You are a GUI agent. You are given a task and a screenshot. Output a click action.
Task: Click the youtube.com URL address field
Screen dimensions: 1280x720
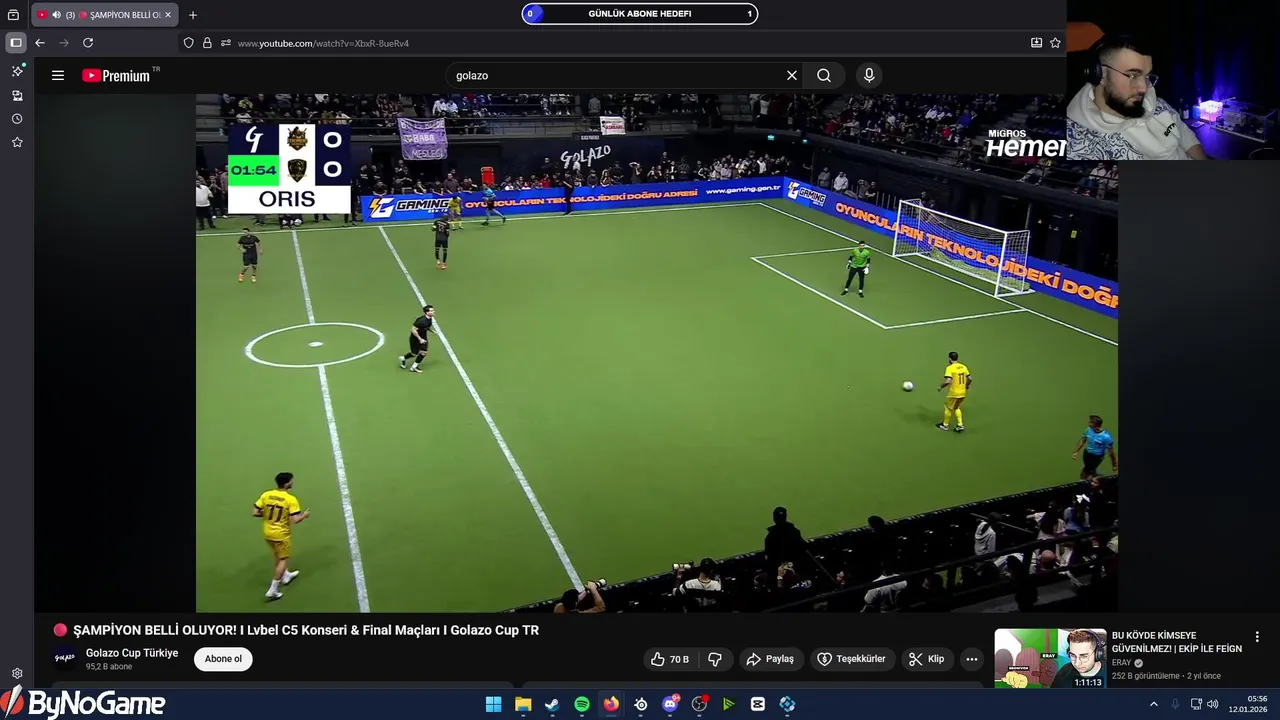pos(323,43)
